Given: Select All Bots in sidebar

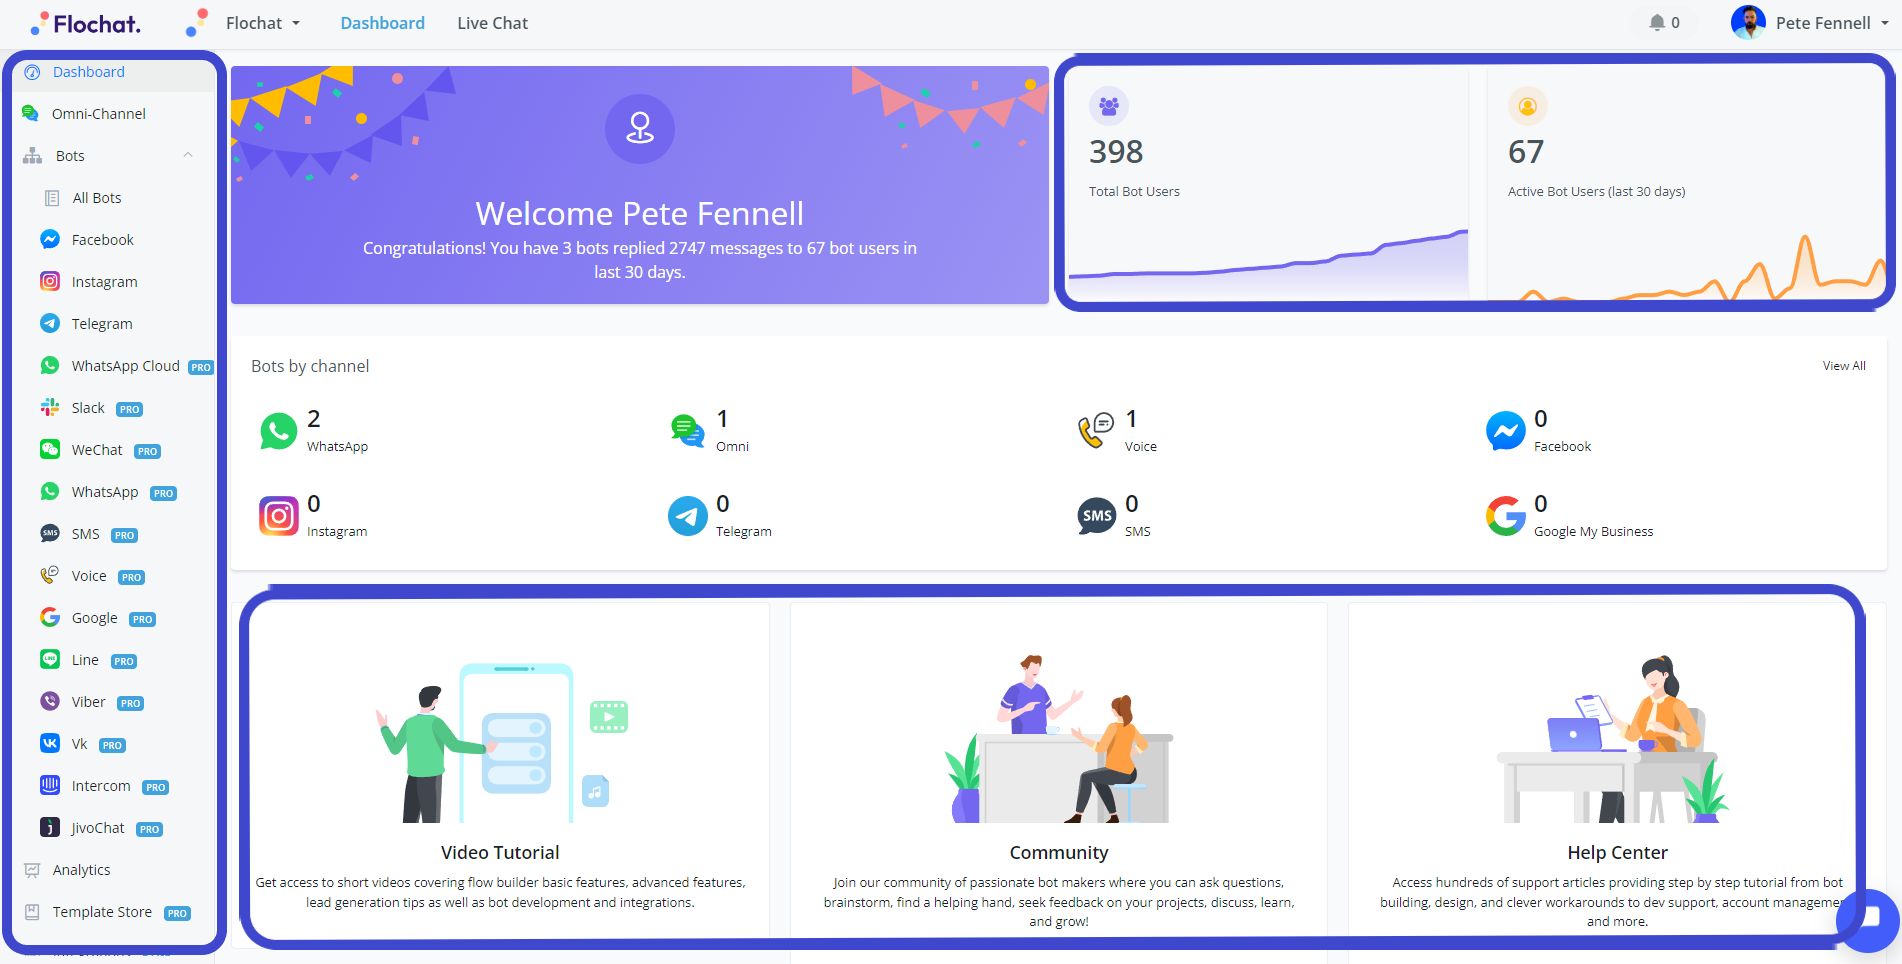Looking at the screenshot, I should click(x=96, y=198).
